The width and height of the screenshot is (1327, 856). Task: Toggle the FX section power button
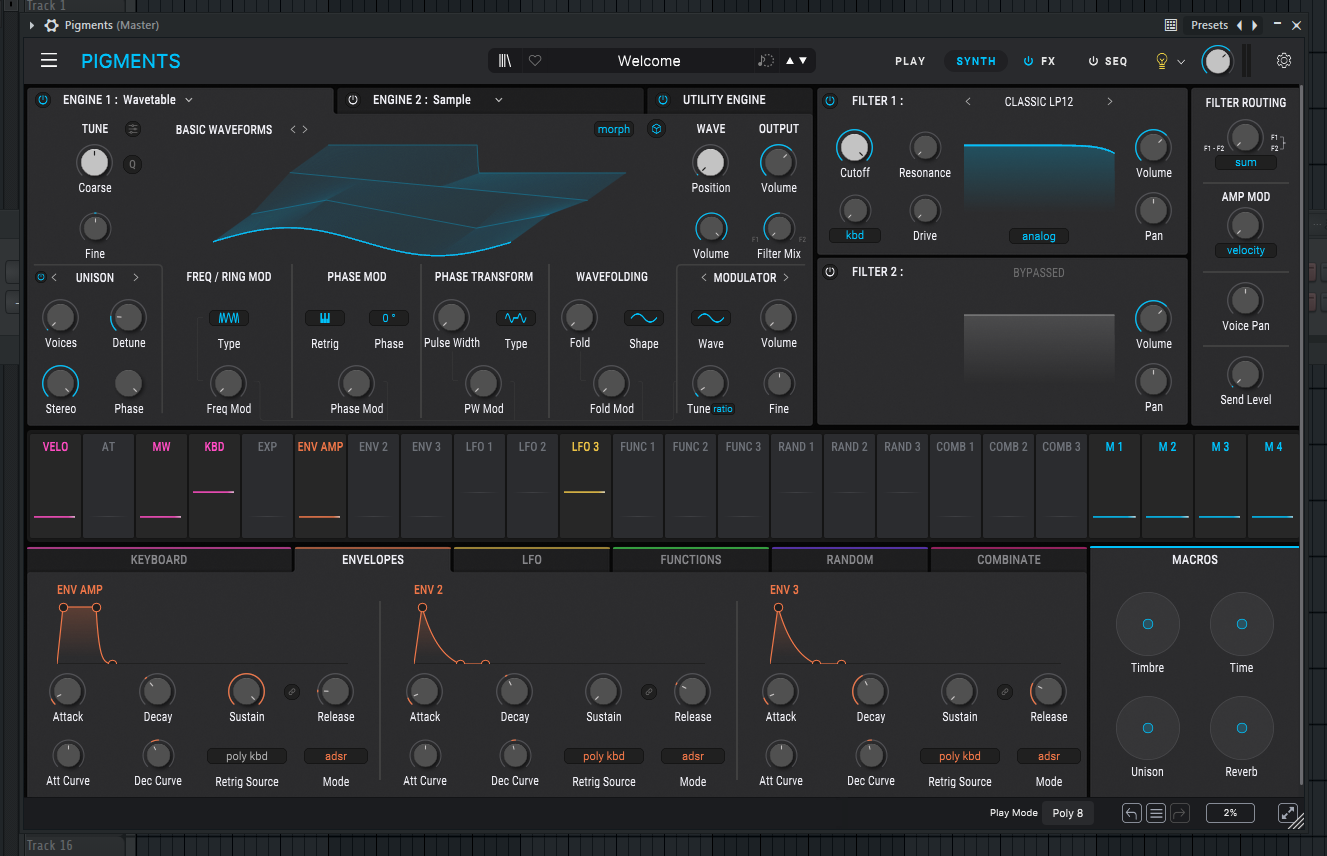pyautogui.click(x=1028, y=61)
